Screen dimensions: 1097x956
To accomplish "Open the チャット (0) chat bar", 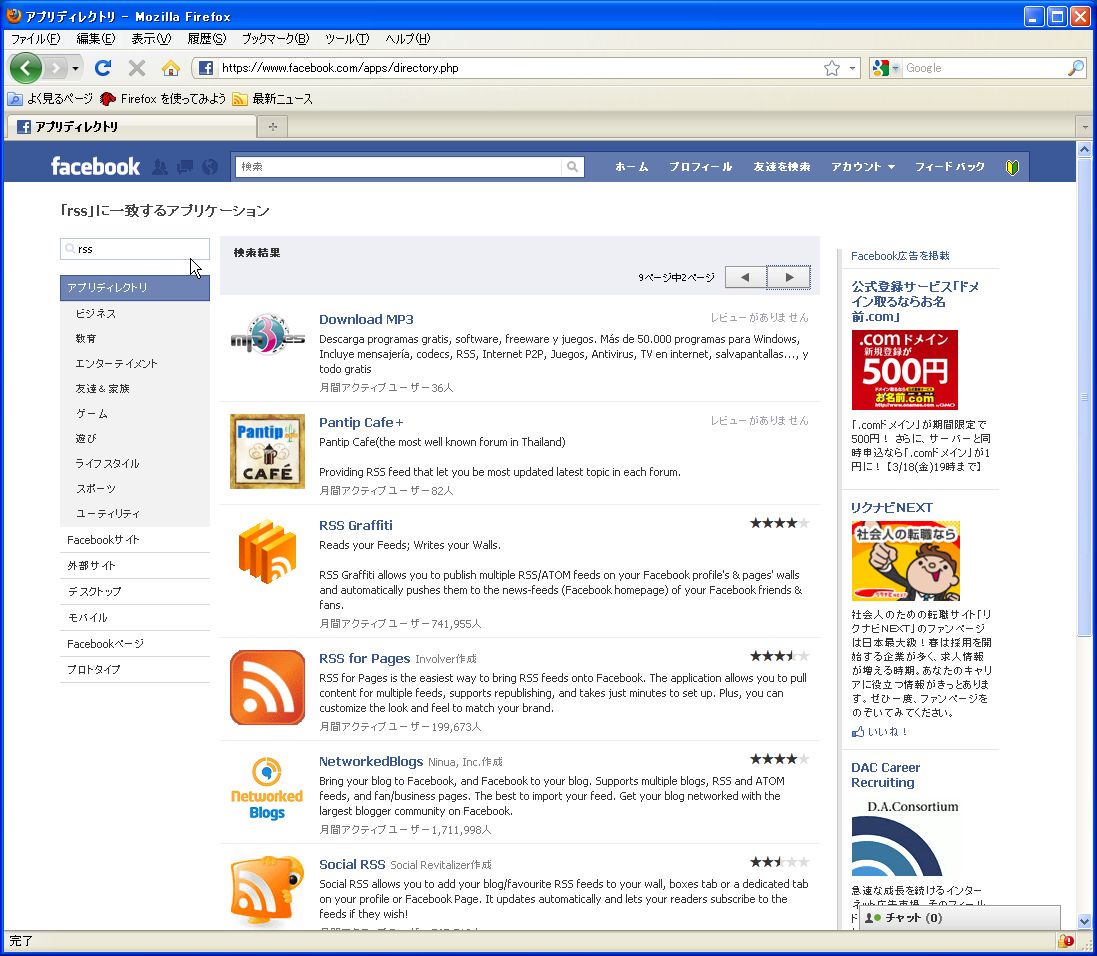I will [x=960, y=918].
